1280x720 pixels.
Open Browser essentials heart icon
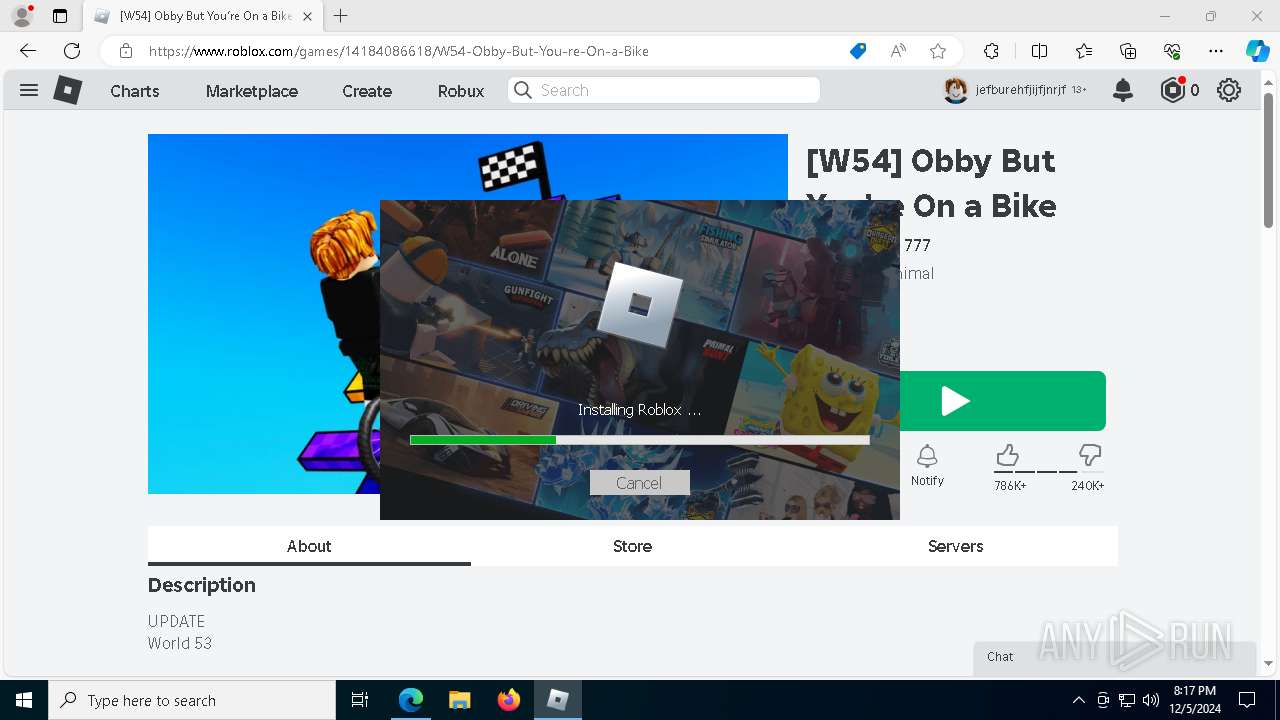[1172, 51]
